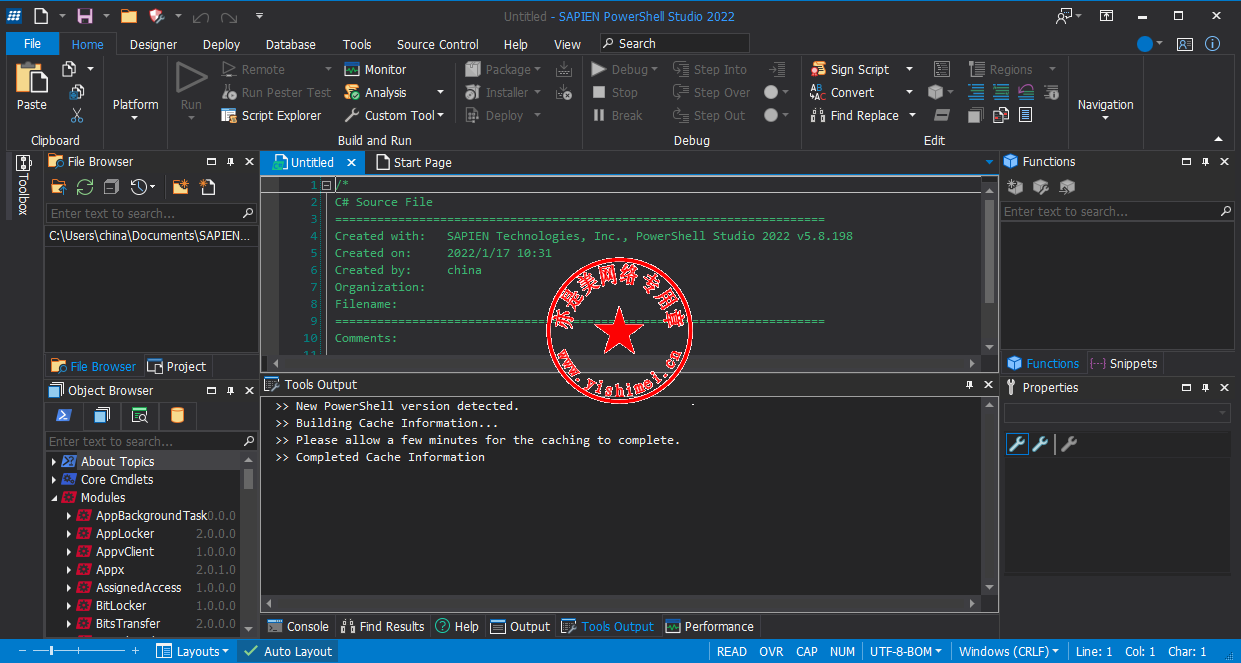Click the undo arrow in title bar
Image resolution: width=1241 pixels, height=663 pixels.
coord(201,16)
